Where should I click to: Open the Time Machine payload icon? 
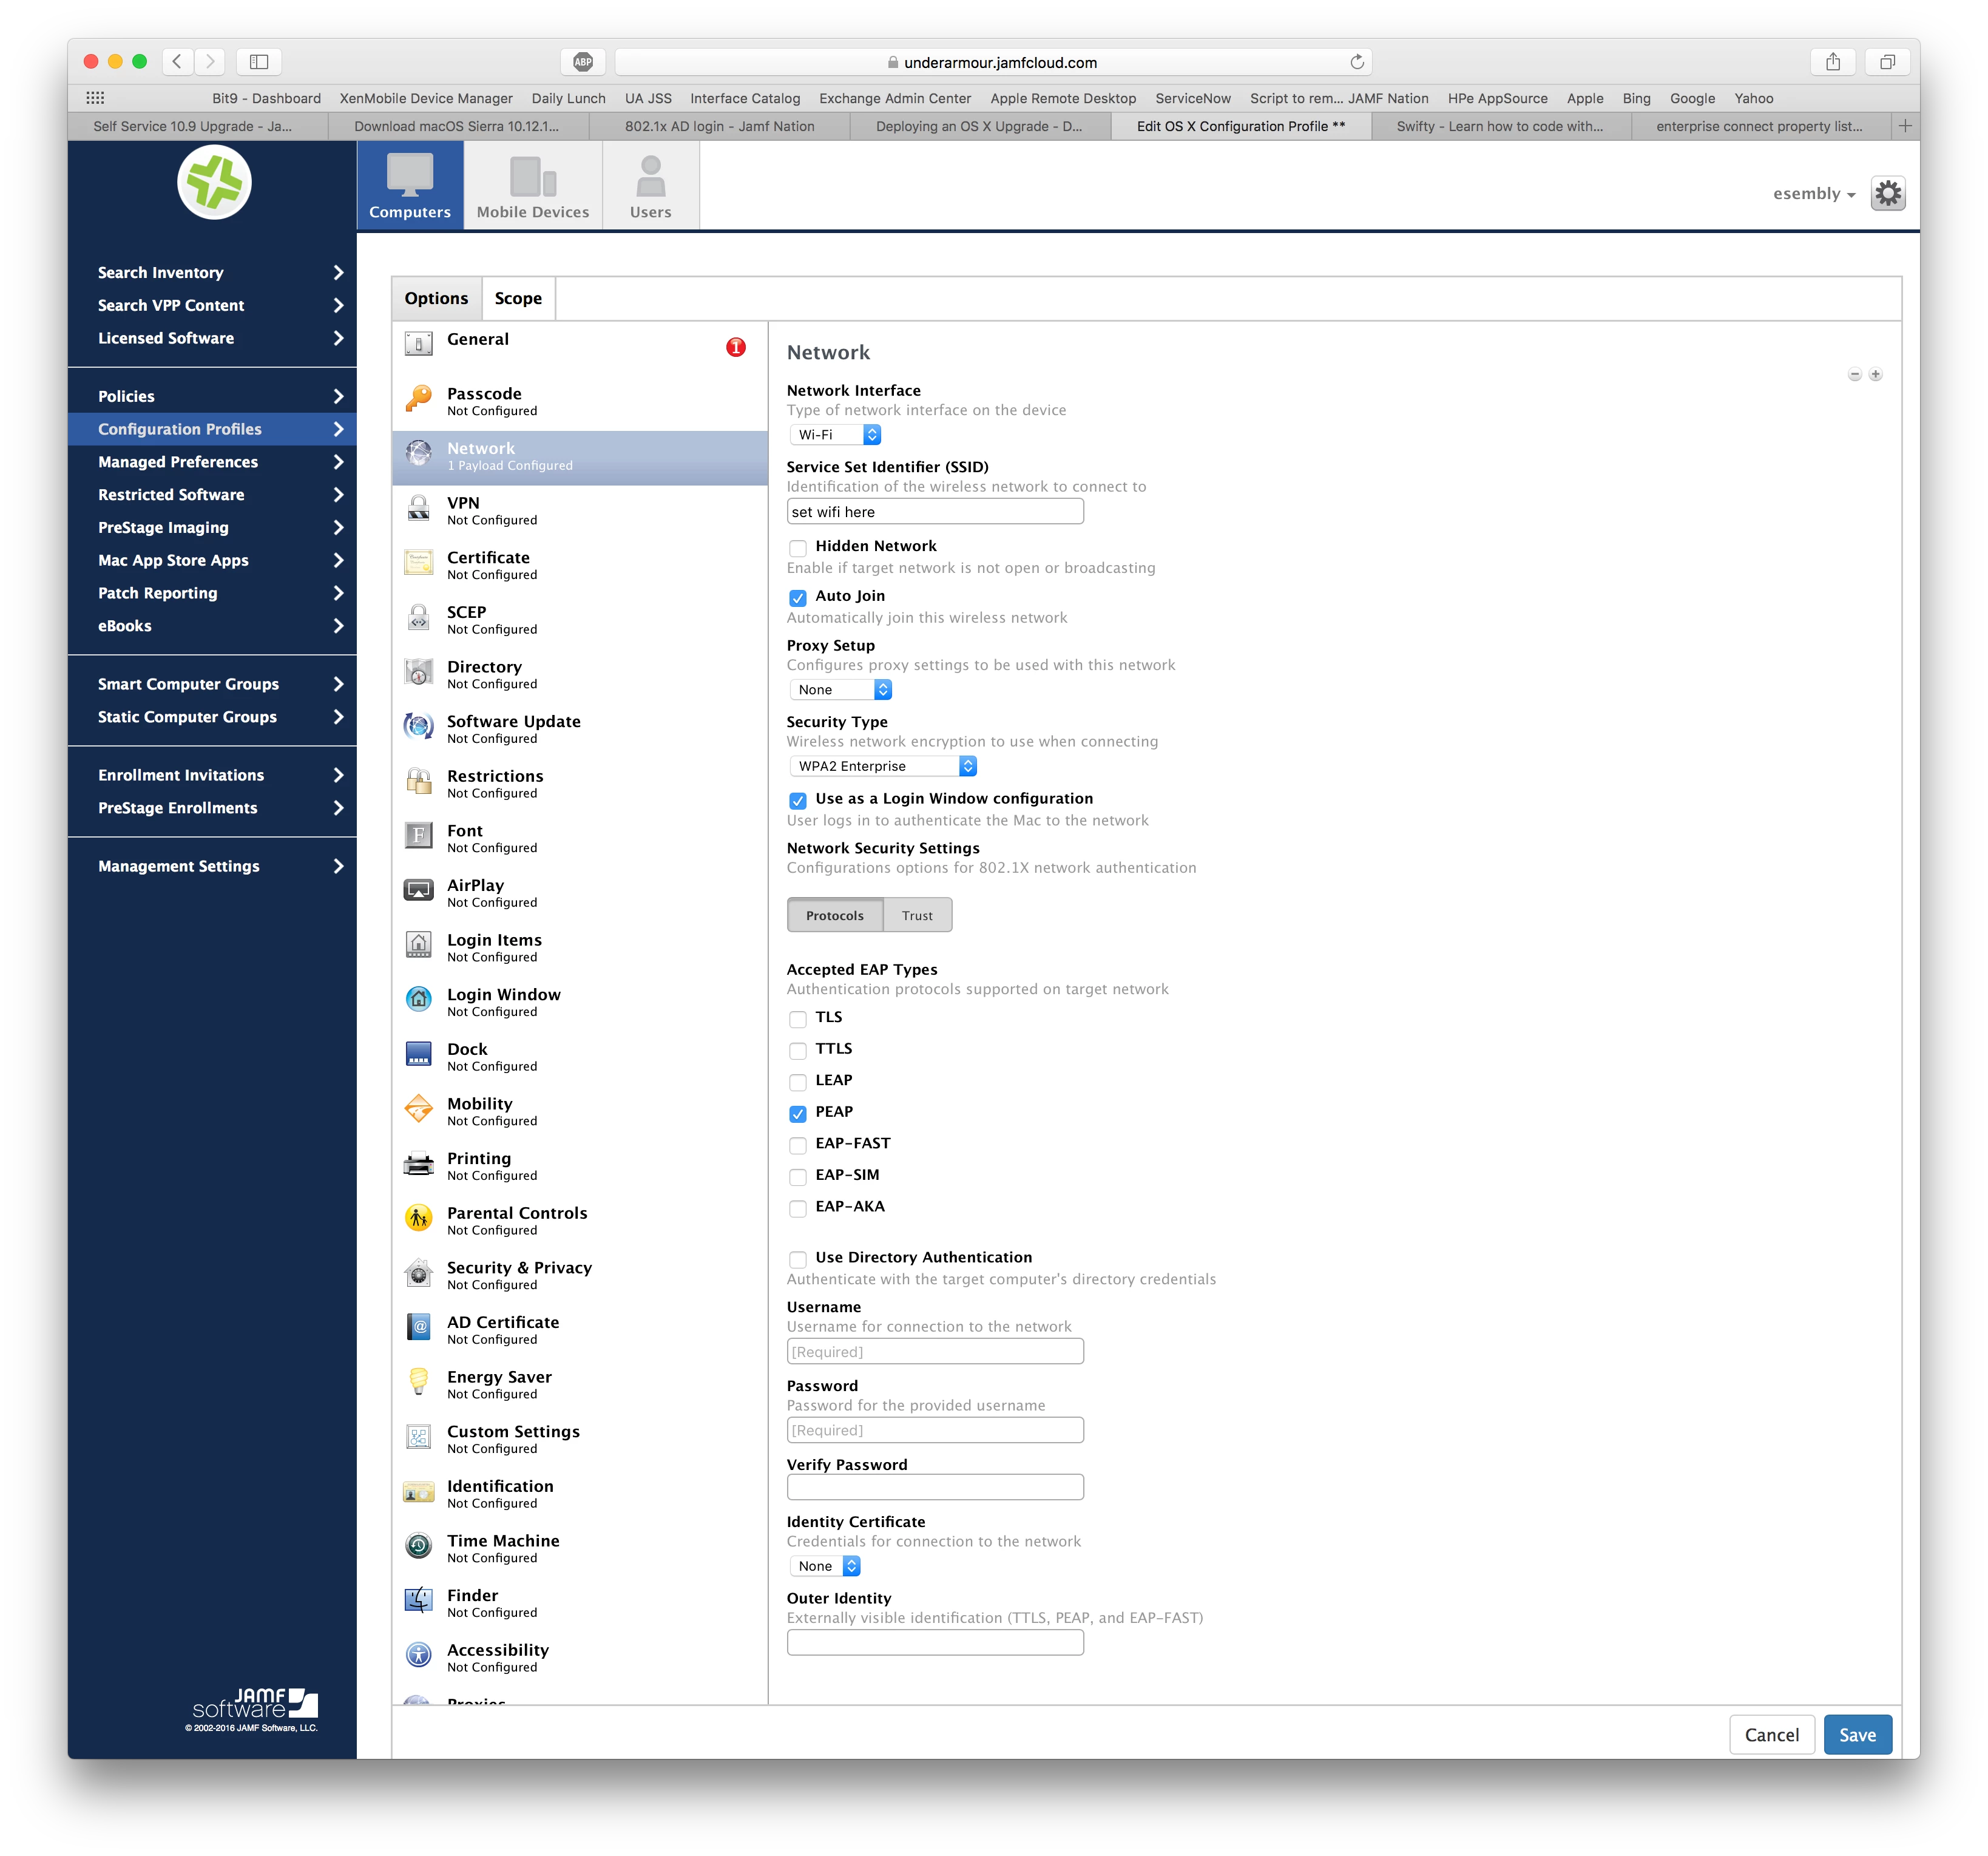pos(418,1547)
